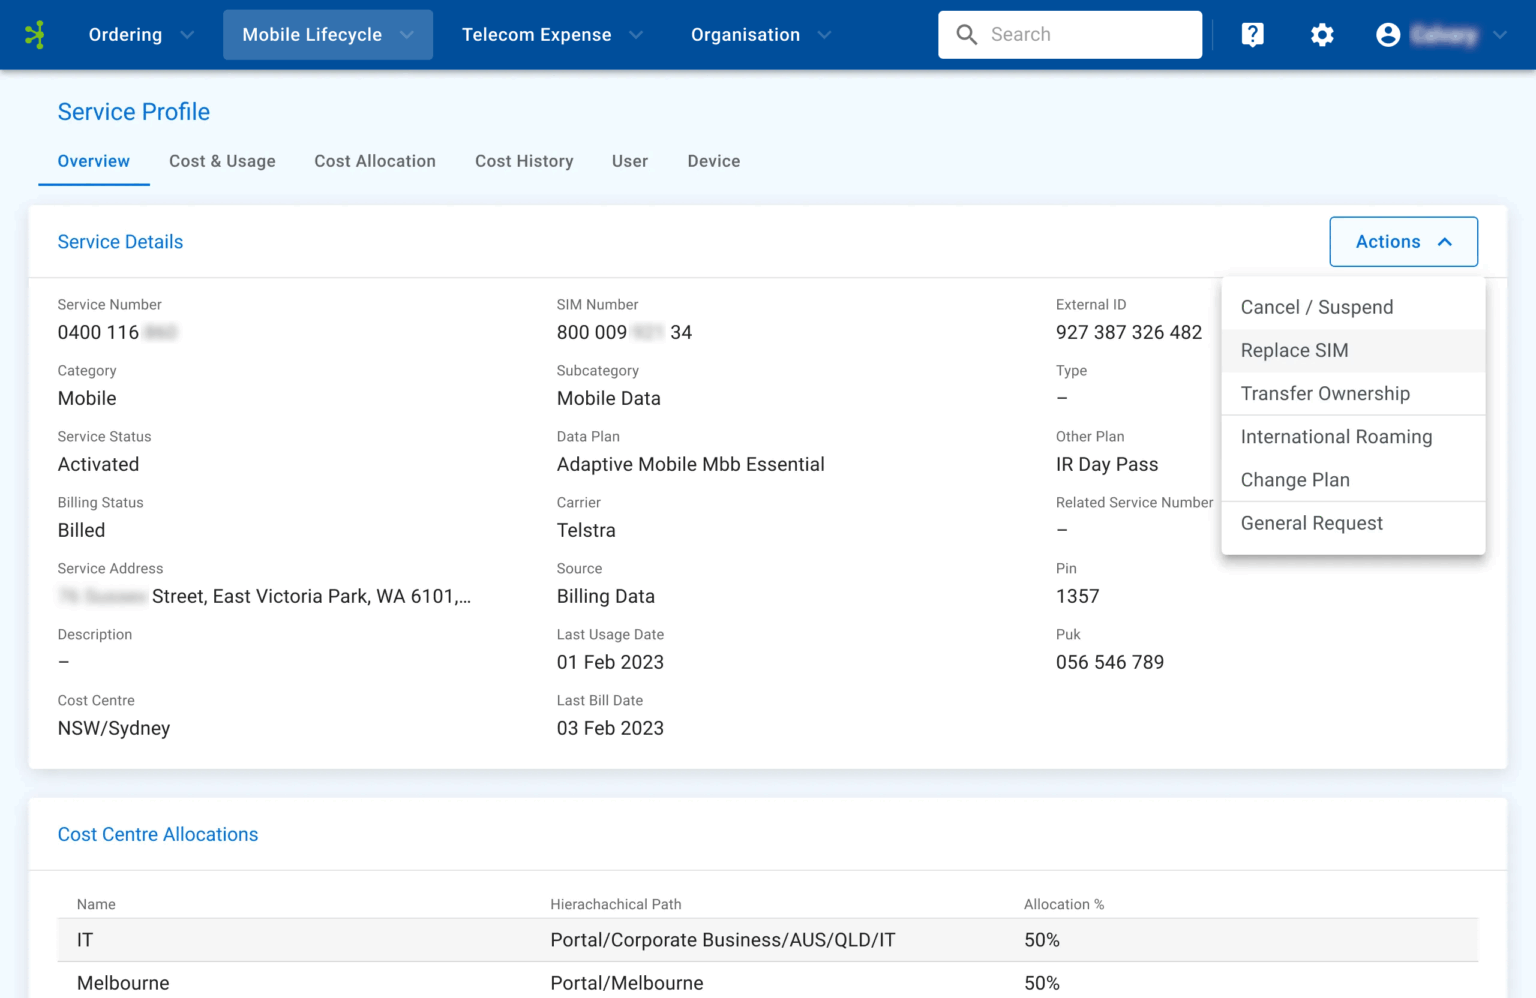The image size is (1536, 998).
Task: Open the Cost History tab
Action: coord(524,161)
